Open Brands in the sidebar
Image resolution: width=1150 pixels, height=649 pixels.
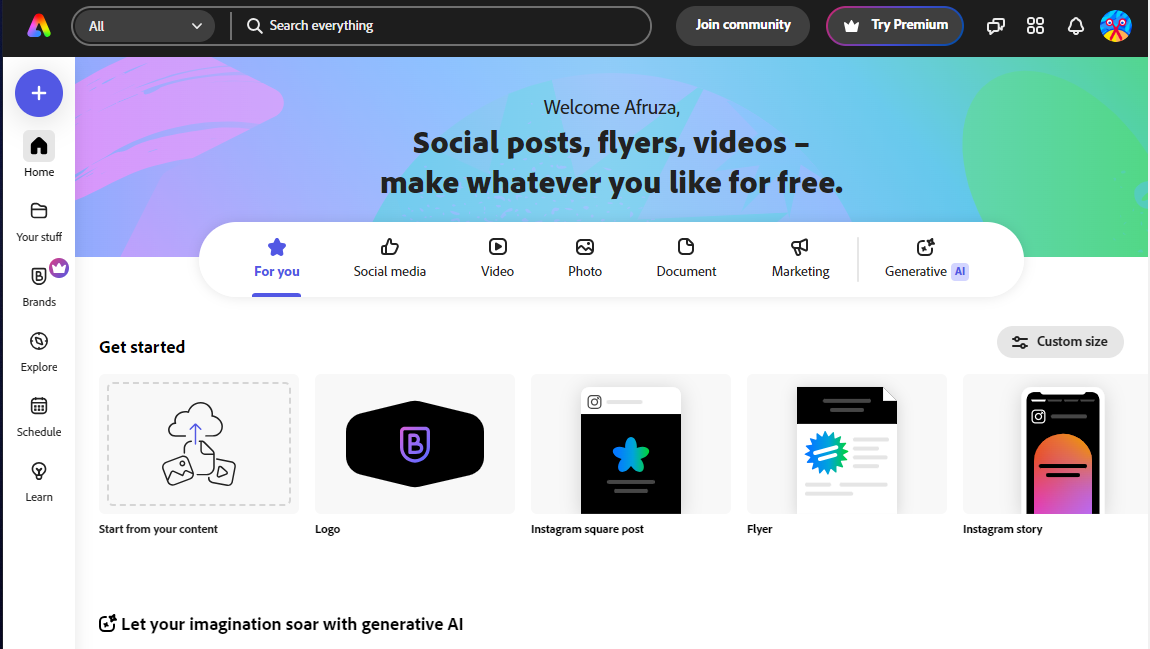(39, 286)
